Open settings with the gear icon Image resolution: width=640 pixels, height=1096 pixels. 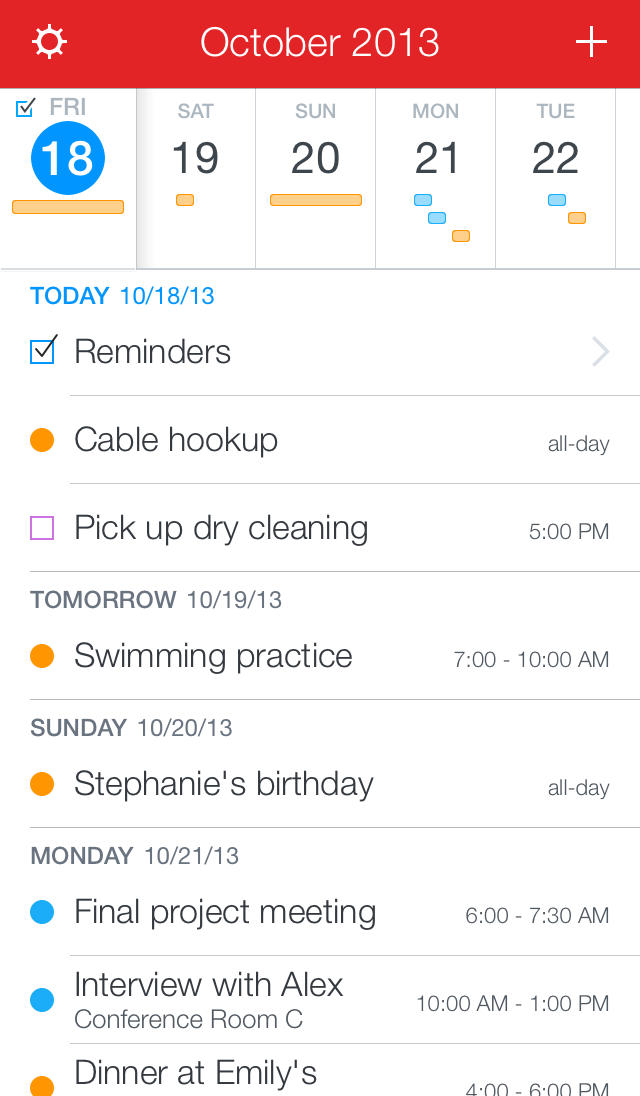(x=49, y=42)
